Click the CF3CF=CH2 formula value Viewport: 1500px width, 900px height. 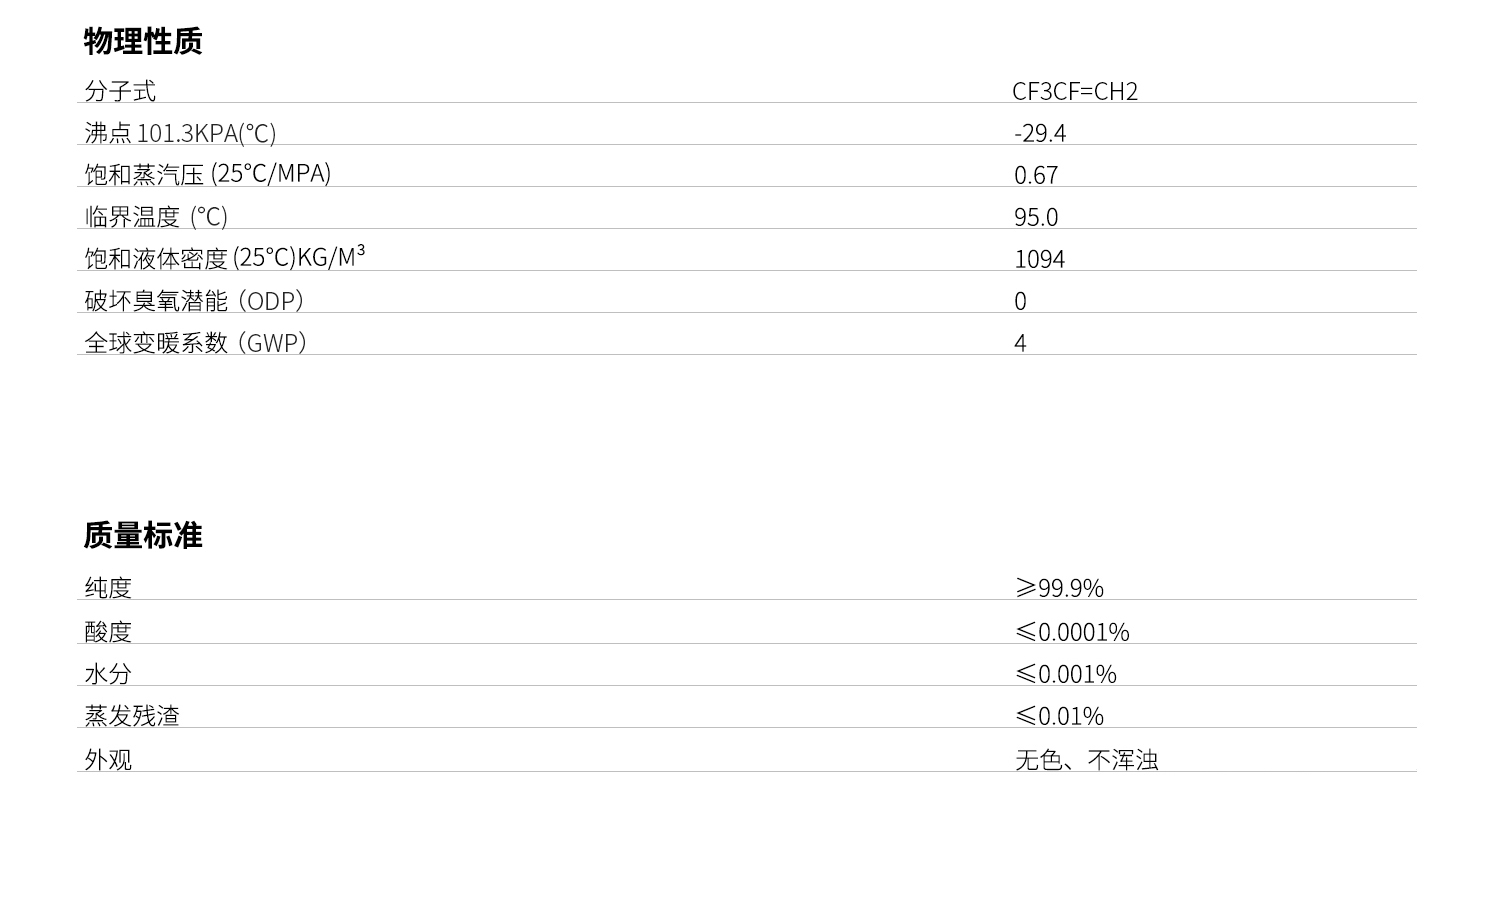[1075, 91]
